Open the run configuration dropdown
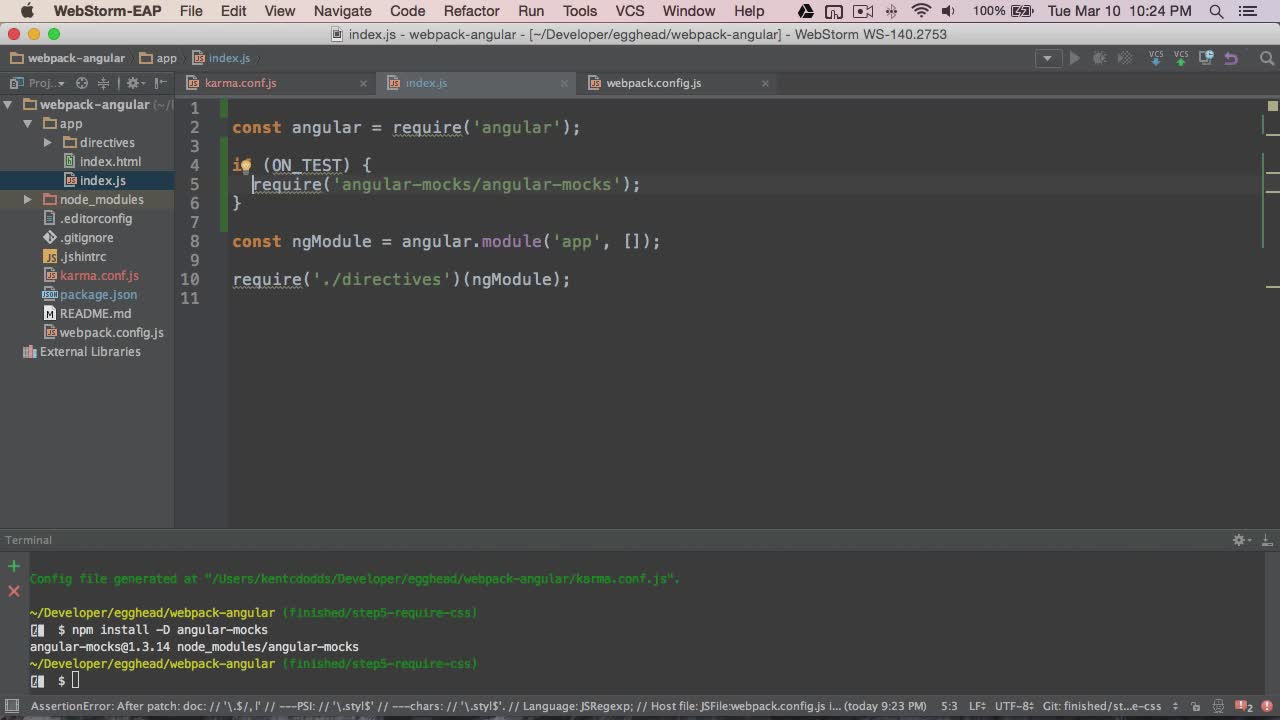 click(1048, 58)
